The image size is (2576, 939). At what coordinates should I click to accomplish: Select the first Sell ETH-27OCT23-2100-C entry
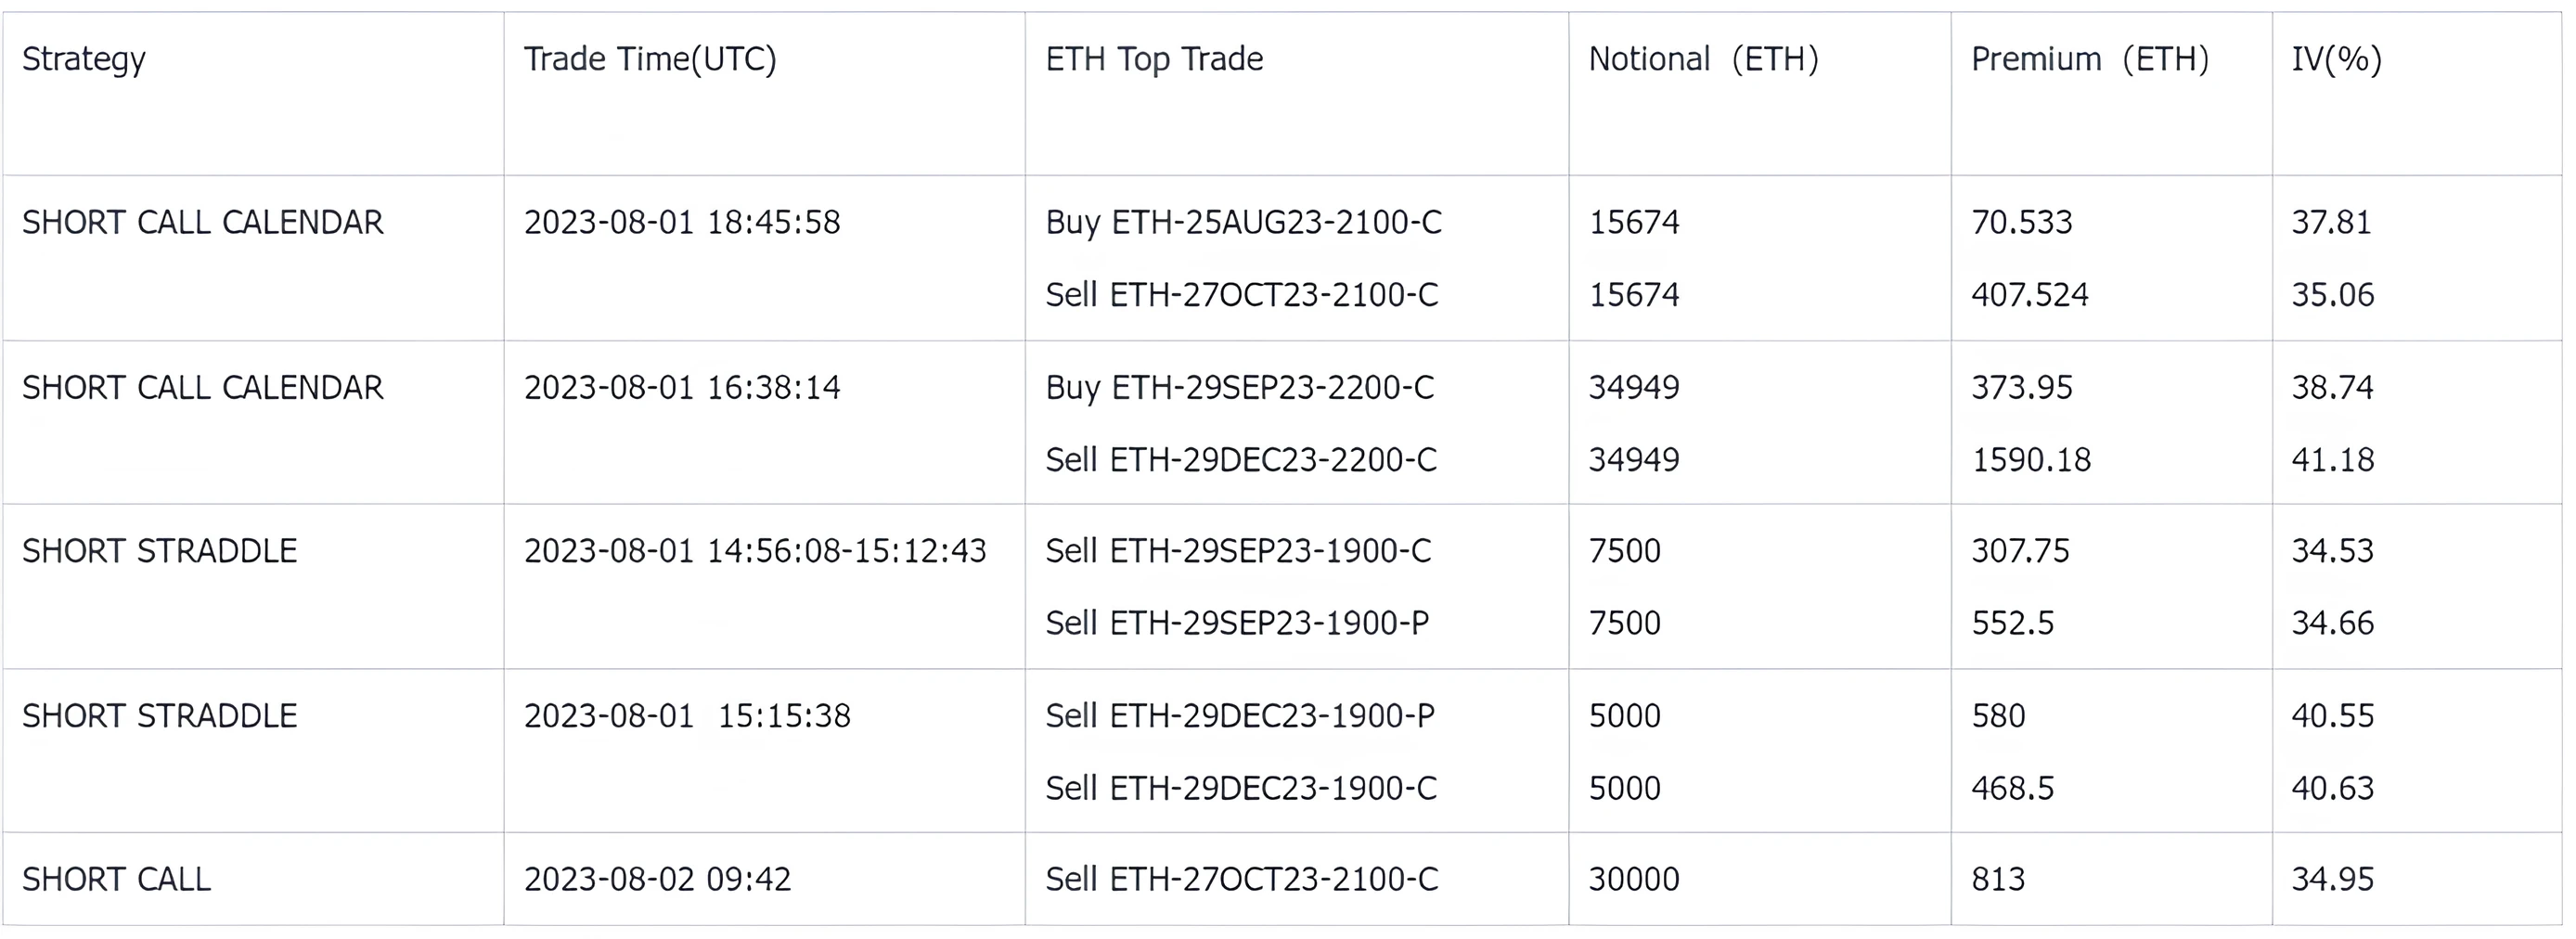pos(1241,295)
